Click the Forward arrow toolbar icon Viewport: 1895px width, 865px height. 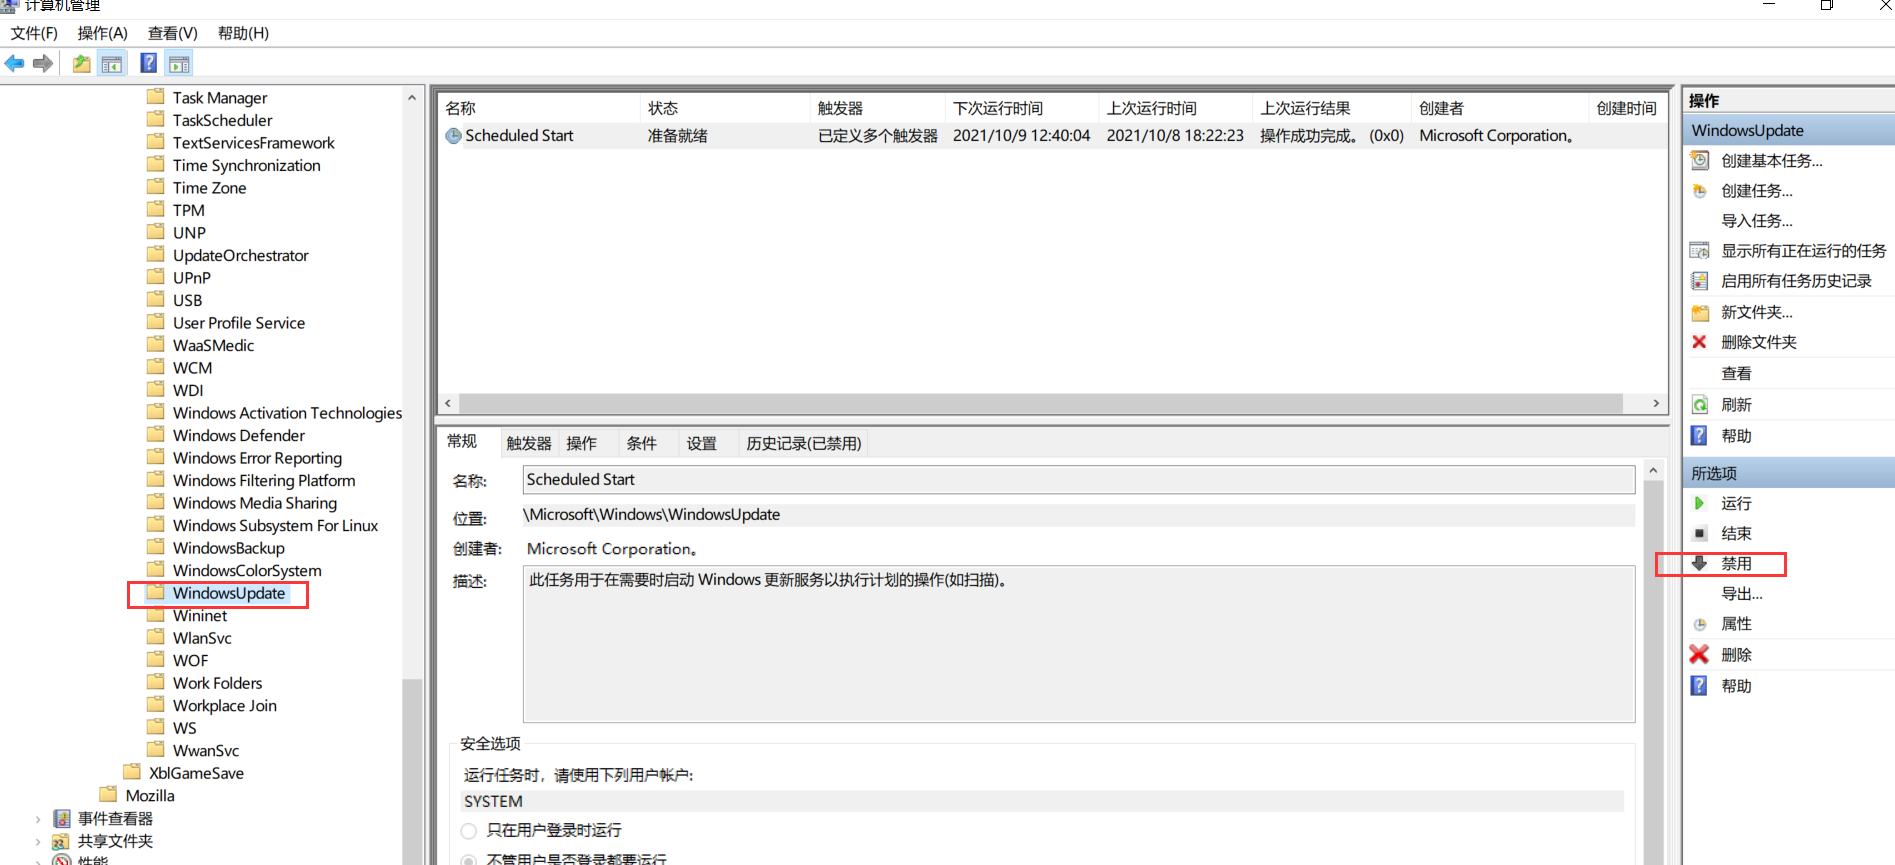(43, 64)
